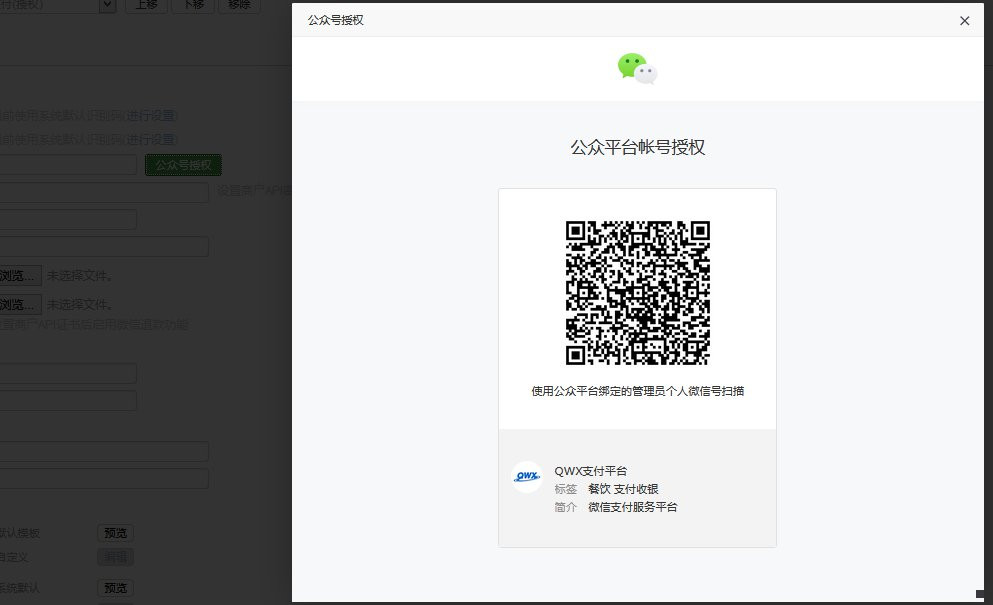Click the 下移 button in the background page

point(193,6)
